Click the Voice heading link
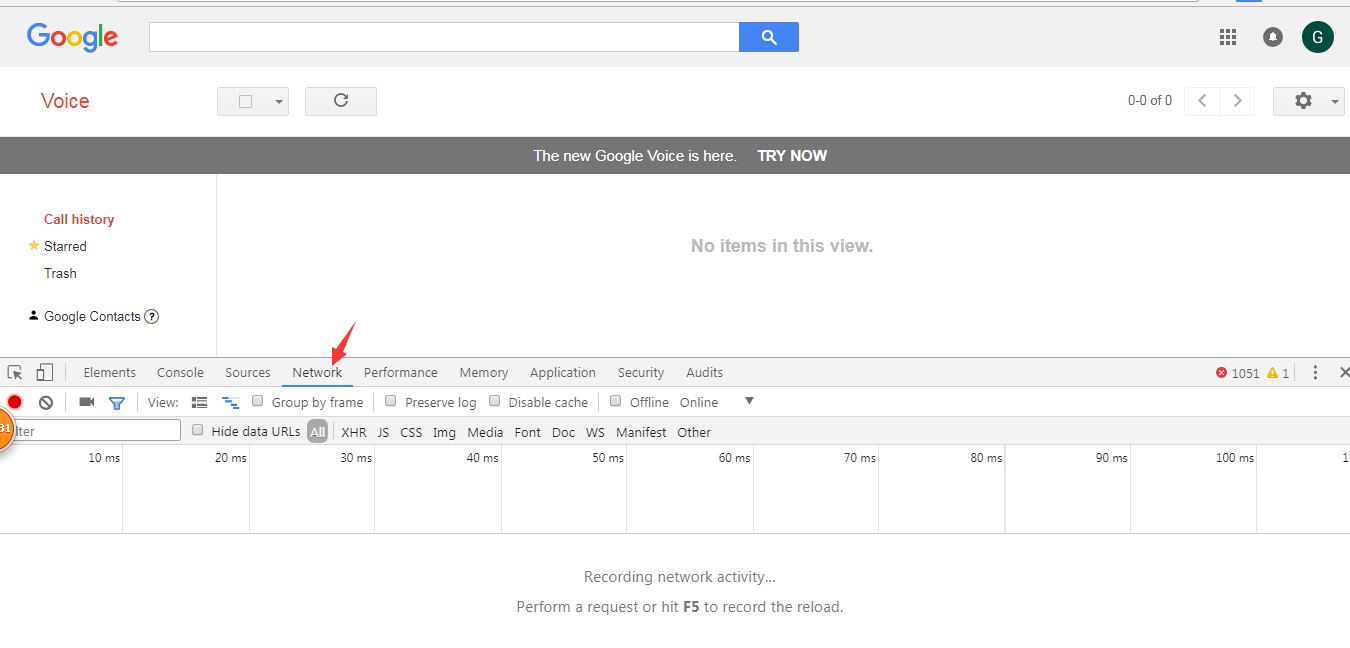This screenshot has height=648, width=1350. [x=65, y=101]
